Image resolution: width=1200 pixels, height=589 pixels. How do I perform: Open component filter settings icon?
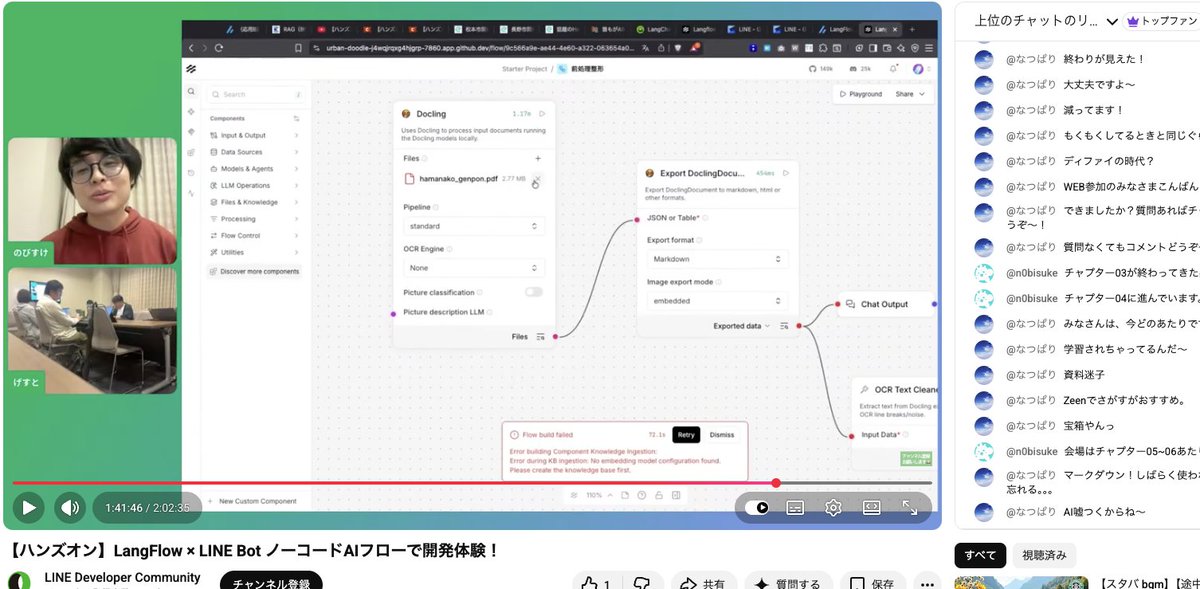point(296,118)
